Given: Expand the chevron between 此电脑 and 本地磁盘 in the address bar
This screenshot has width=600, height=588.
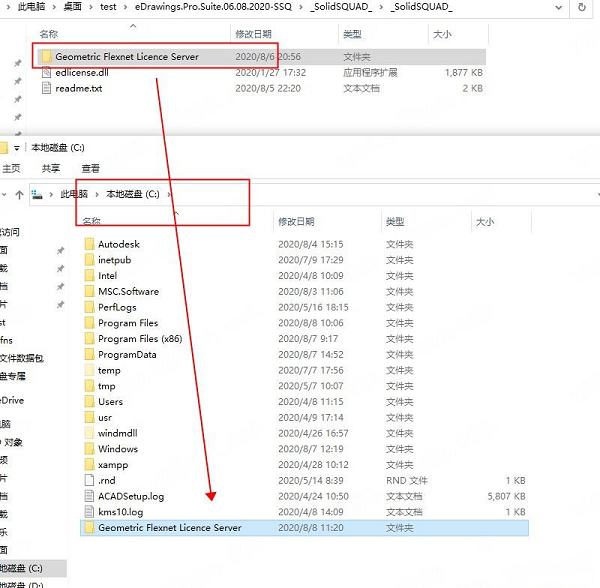Looking at the screenshot, I should 97,195.
